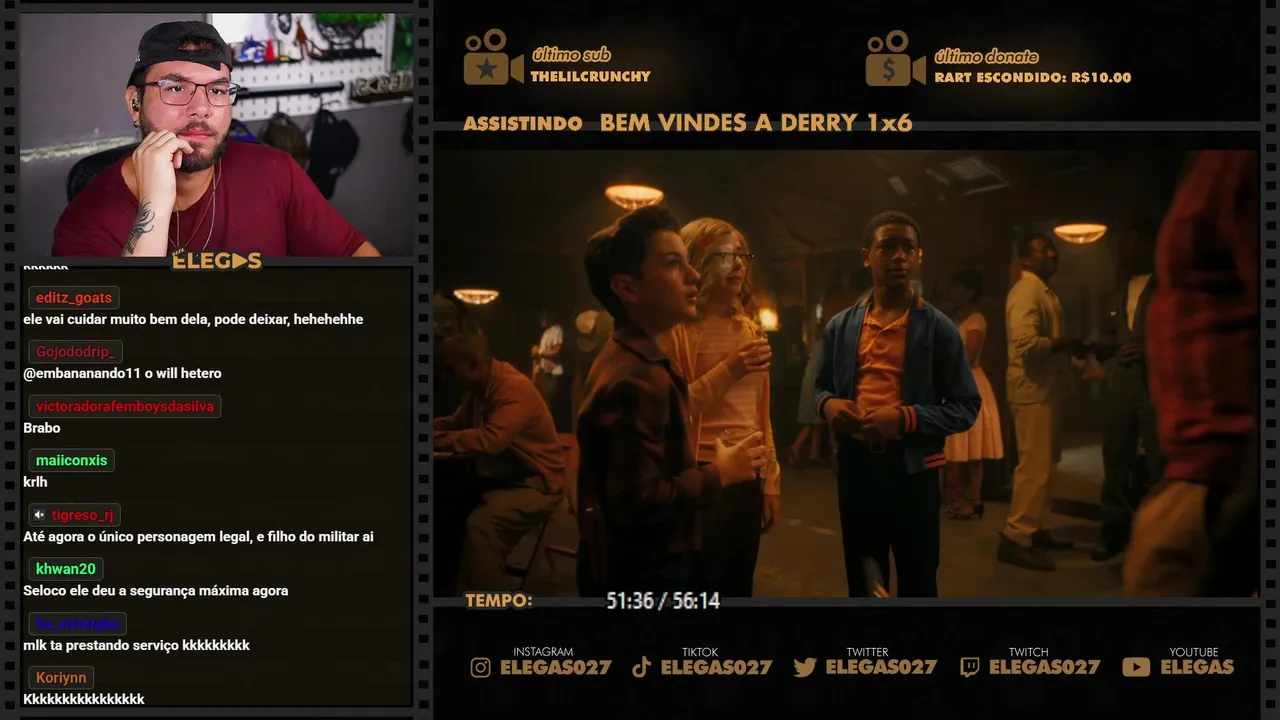Click the title 'BEM VINDES A DERRY 1x6'

pyautogui.click(x=756, y=123)
